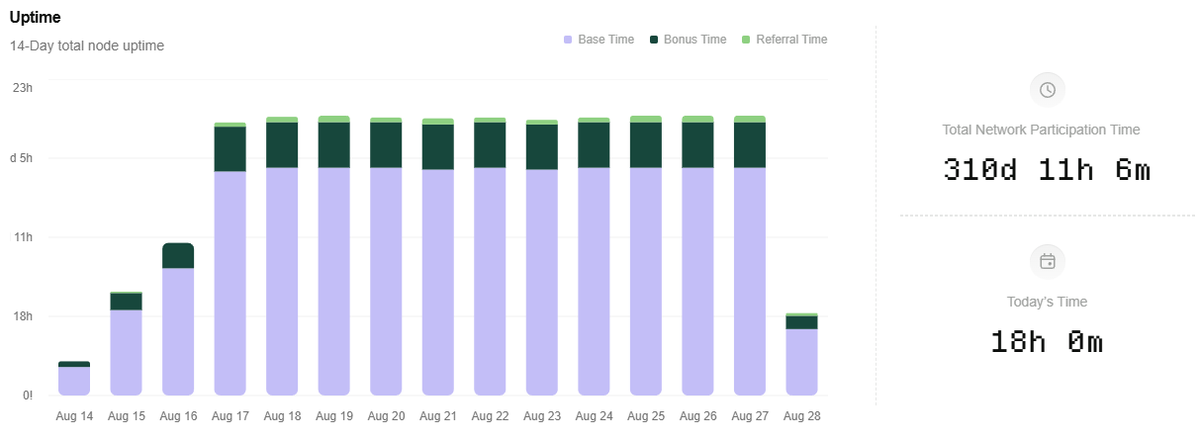Click the 11h y-axis label
1200x440 pixels.
(x=22, y=237)
